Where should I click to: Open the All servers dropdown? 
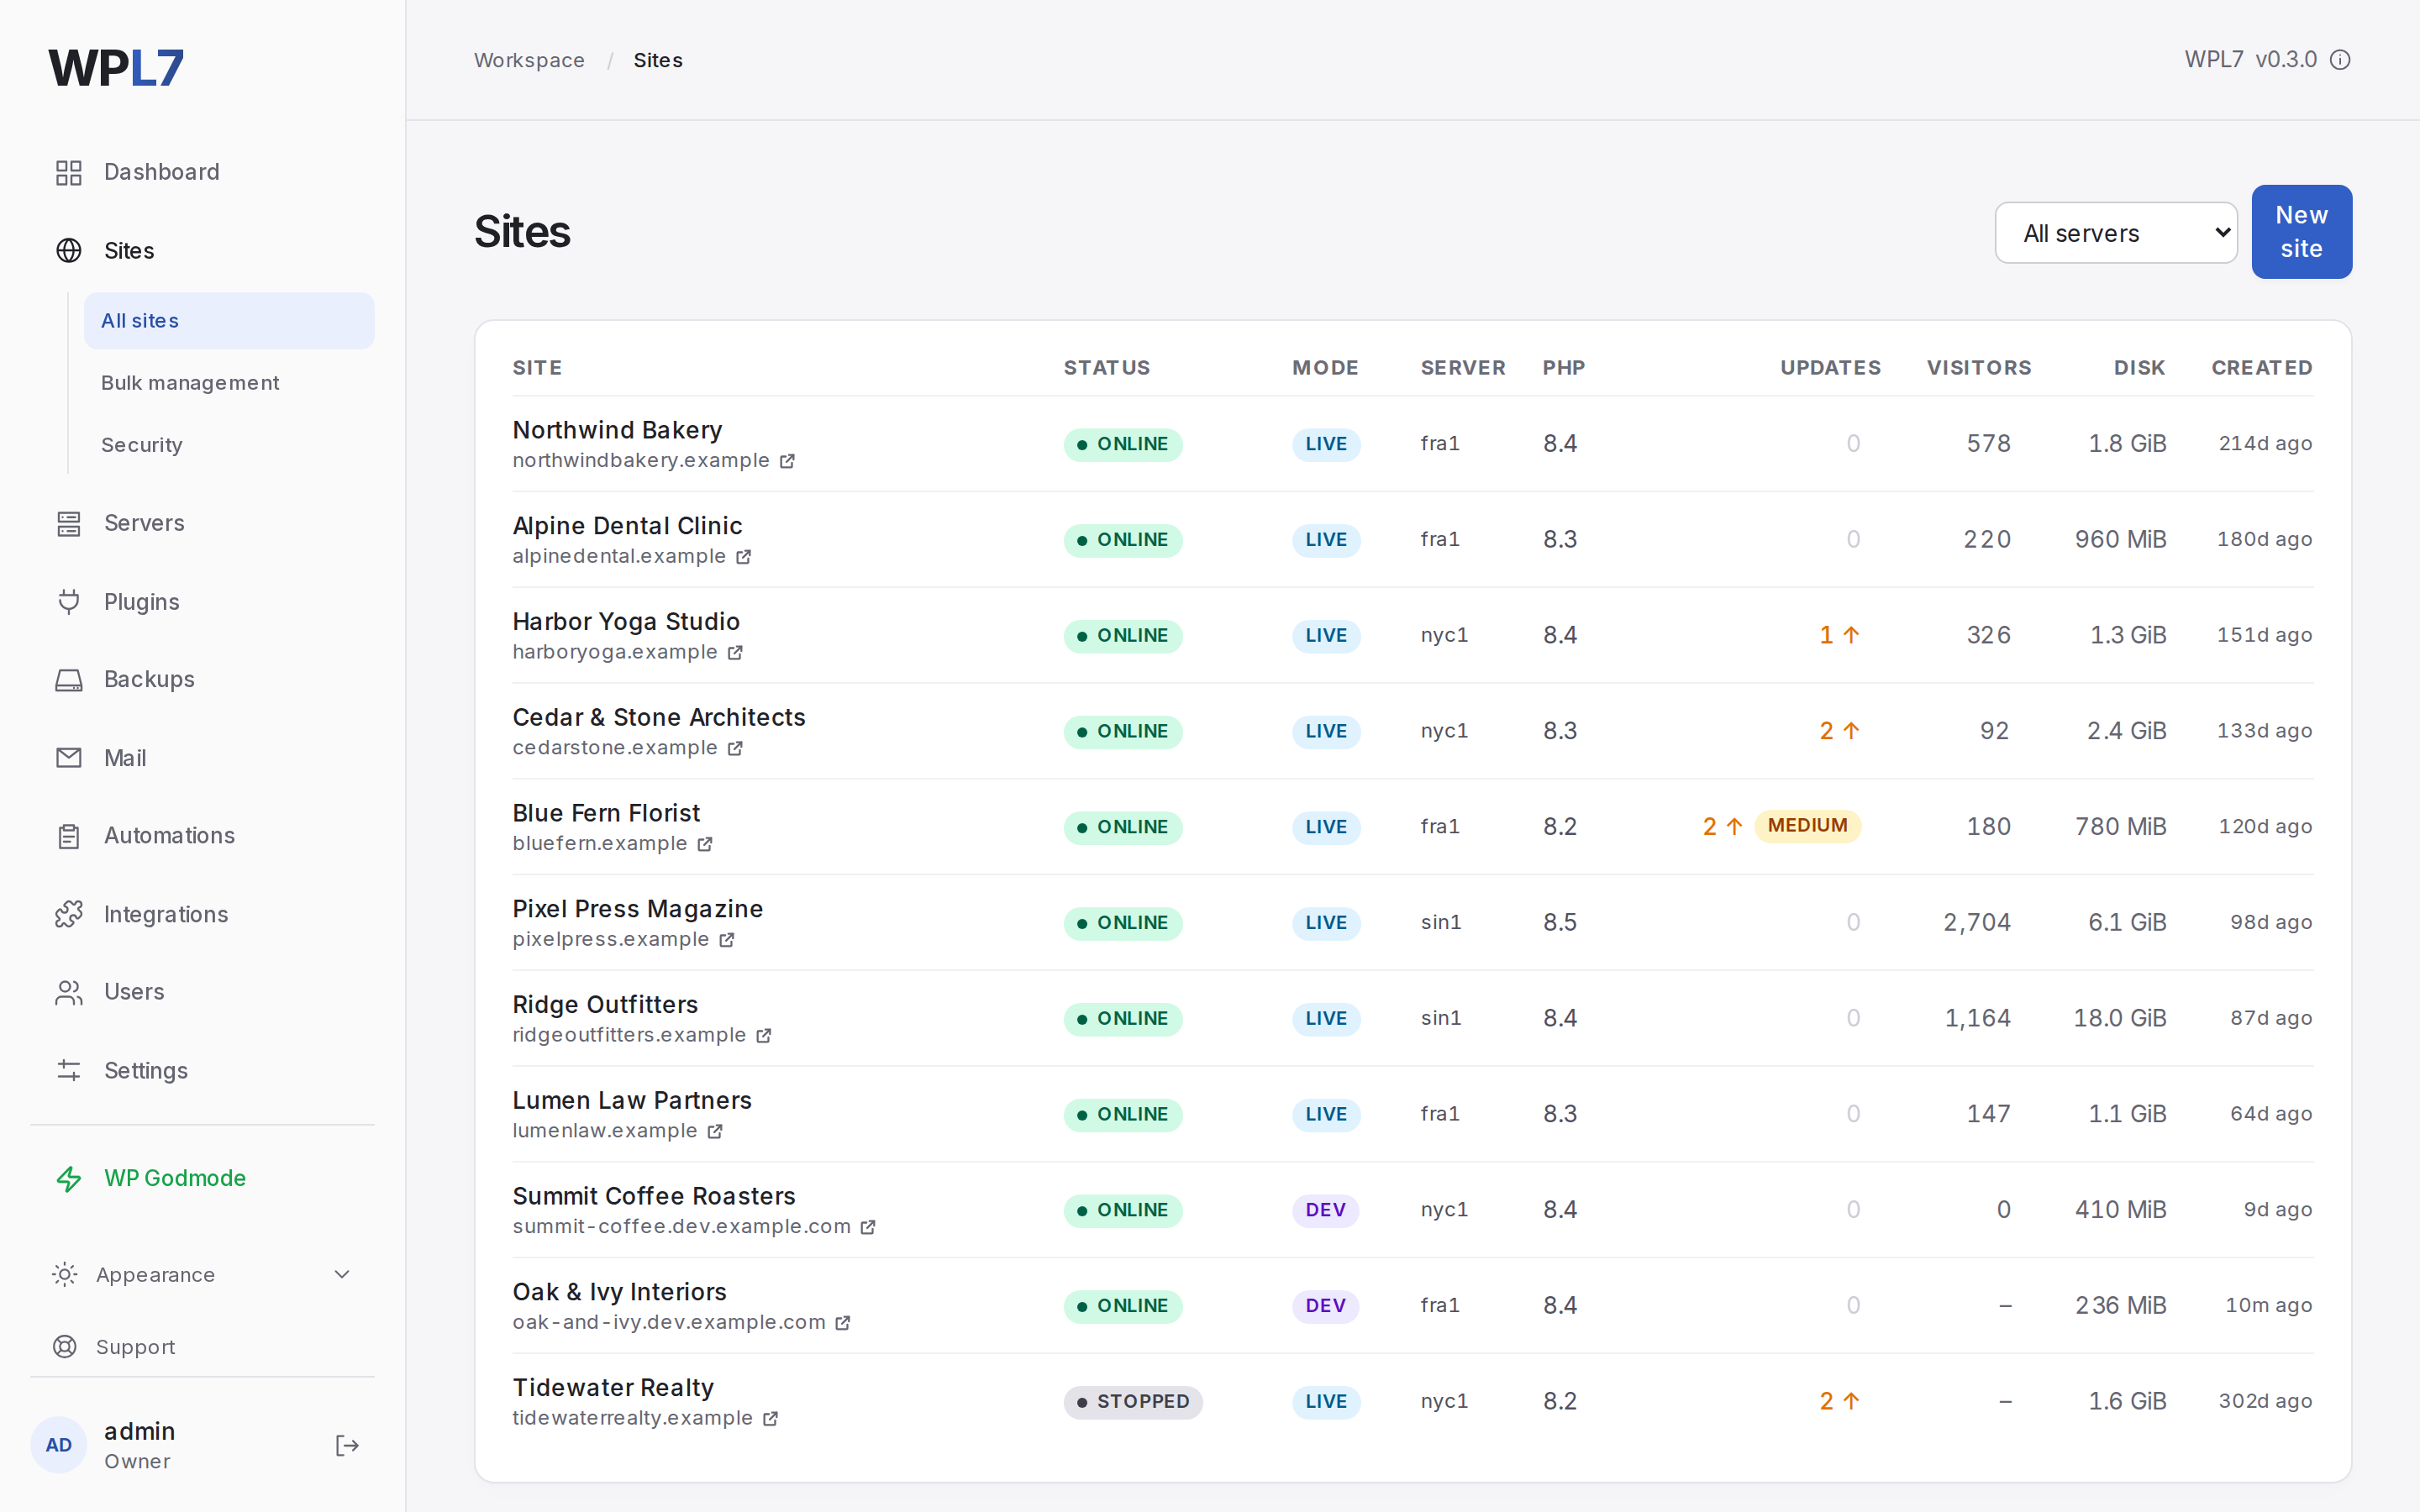(2116, 233)
